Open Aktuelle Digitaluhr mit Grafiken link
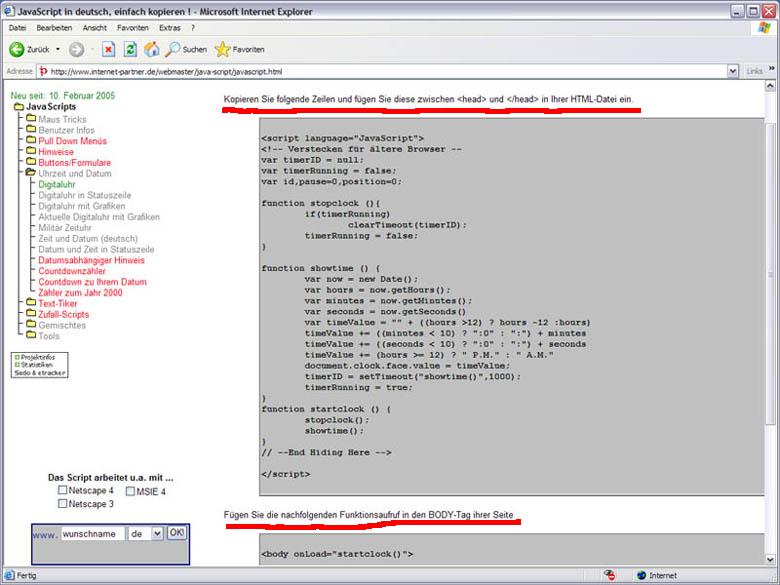Screen dimensions: 780x585 click(x=99, y=217)
